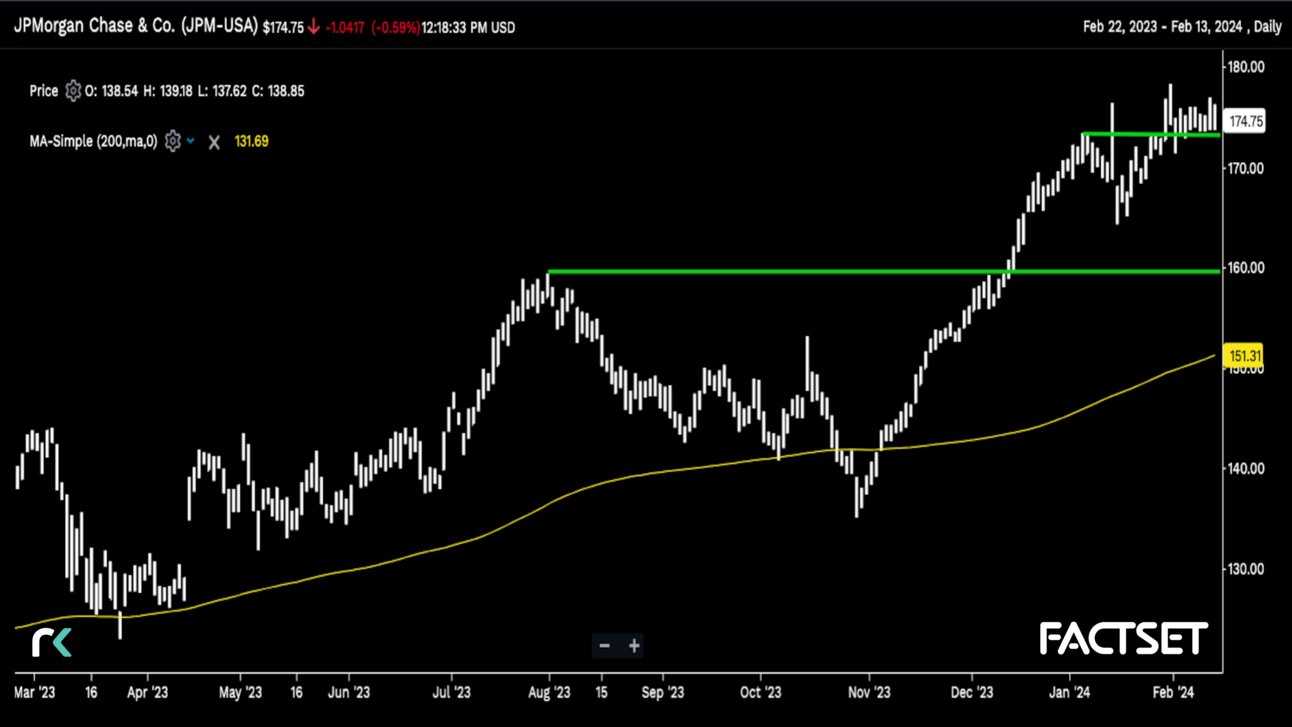This screenshot has height=727, width=1292.
Task: Click the Dec '23 x-axis label
Action: 972,692
